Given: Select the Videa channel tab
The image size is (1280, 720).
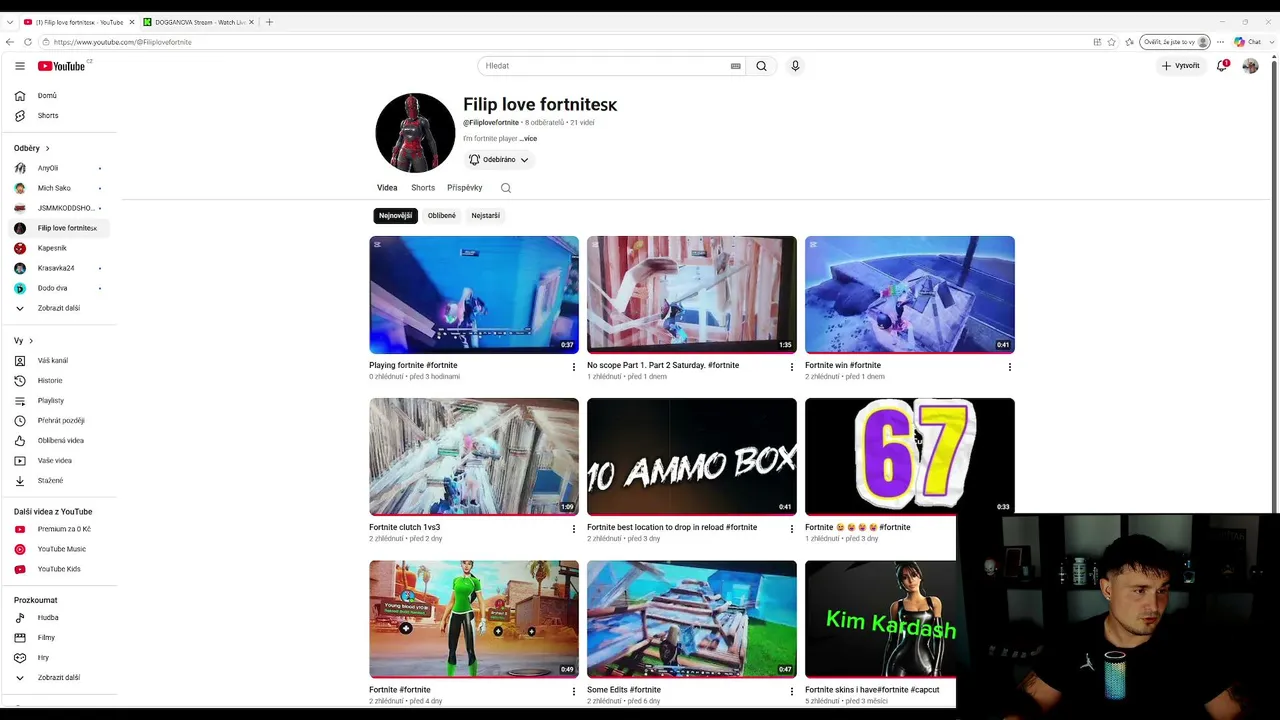Looking at the screenshot, I should (x=387, y=188).
